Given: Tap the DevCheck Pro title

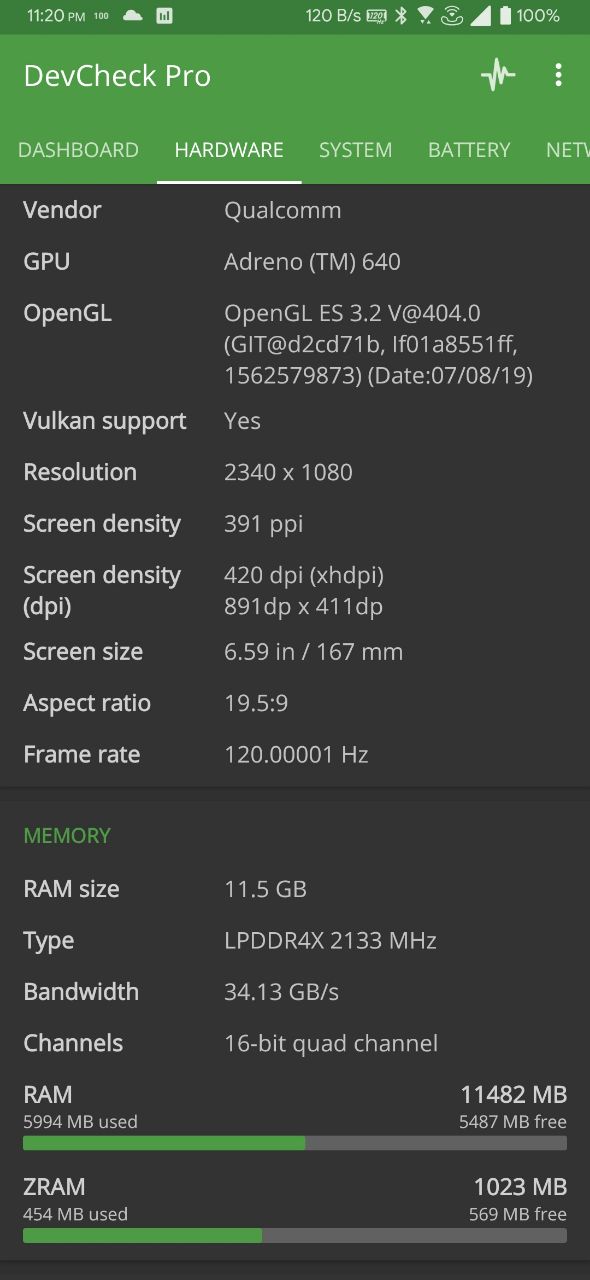Looking at the screenshot, I should pos(117,76).
